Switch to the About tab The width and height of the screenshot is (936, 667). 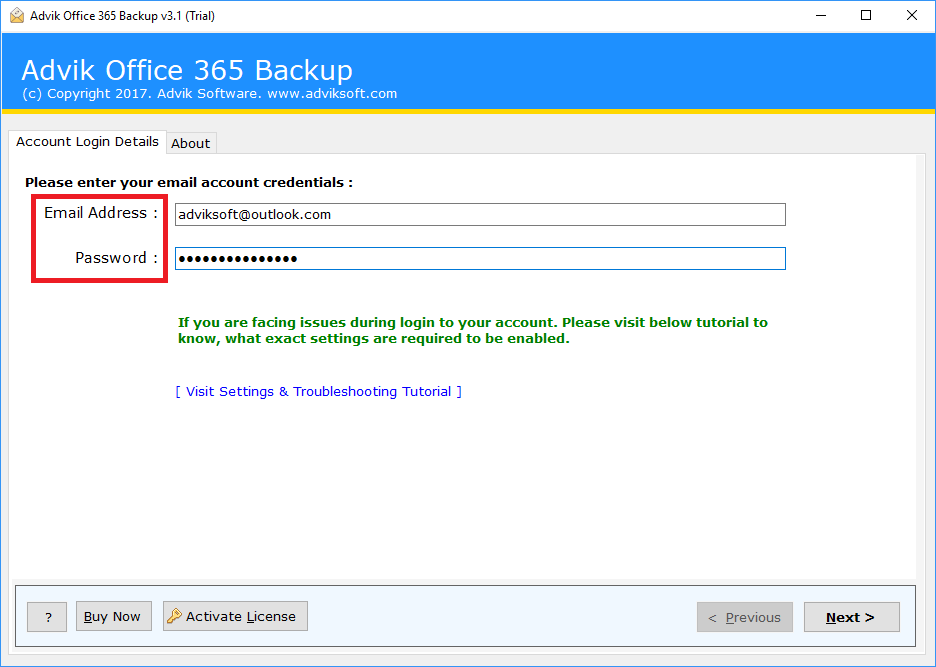pos(190,143)
